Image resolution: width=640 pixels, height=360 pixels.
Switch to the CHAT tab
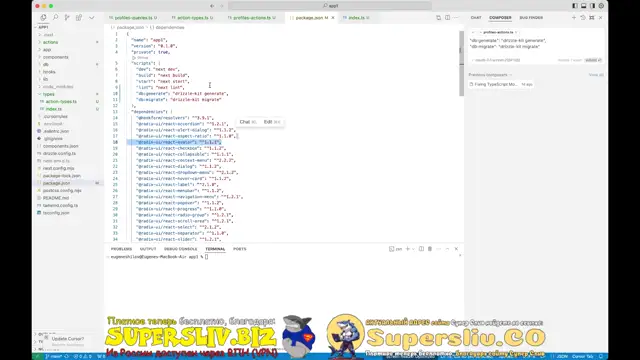pyautogui.click(x=476, y=18)
